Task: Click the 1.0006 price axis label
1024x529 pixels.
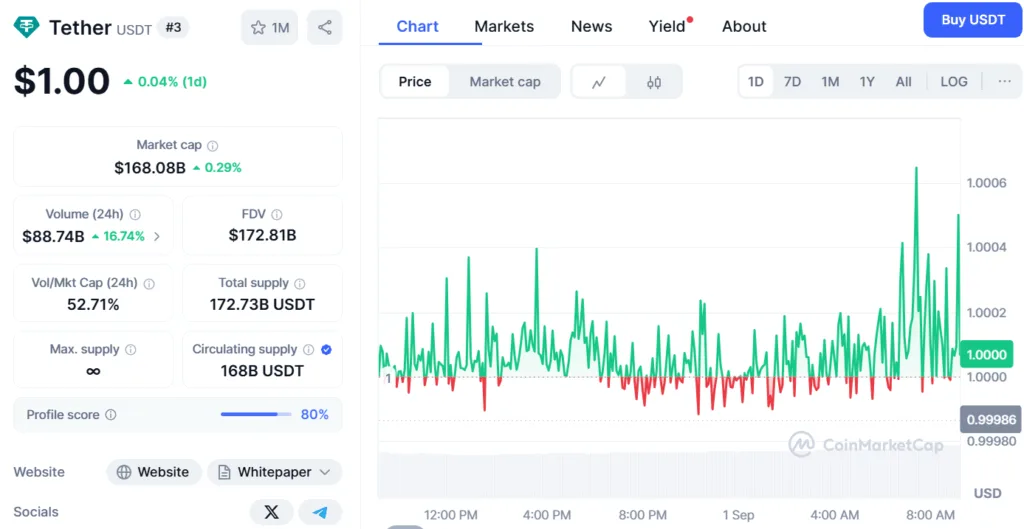Action: coord(987,182)
